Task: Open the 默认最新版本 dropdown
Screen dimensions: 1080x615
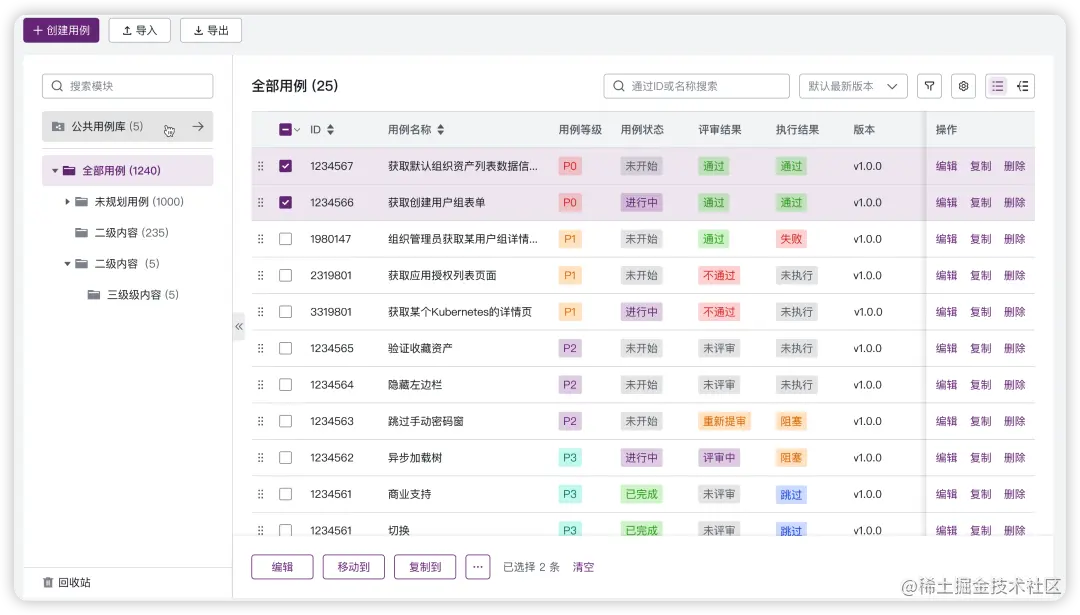Action: (852, 86)
